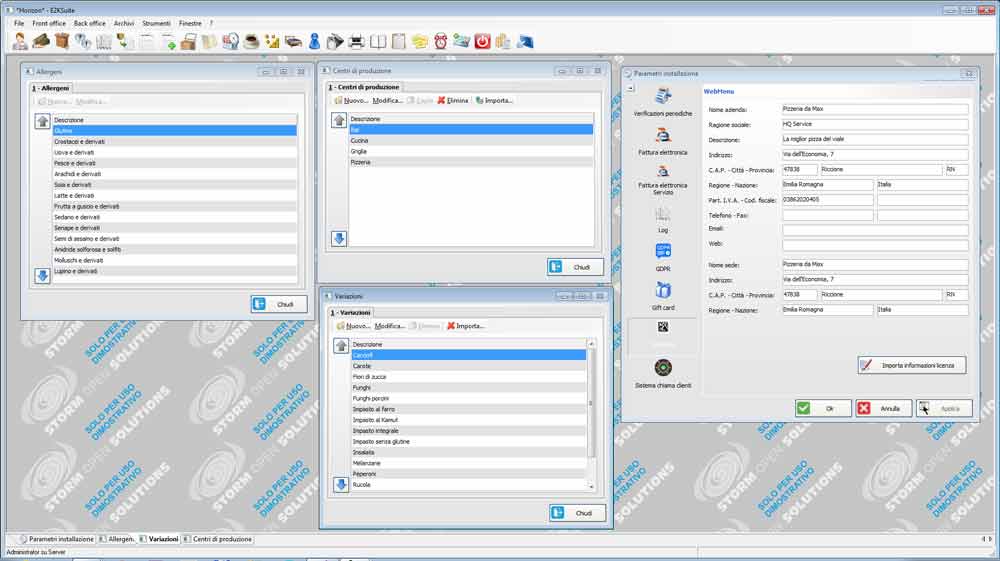The width and height of the screenshot is (1000, 561).
Task: Click the red alarm clock toolbar icon
Action: point(440,41)
